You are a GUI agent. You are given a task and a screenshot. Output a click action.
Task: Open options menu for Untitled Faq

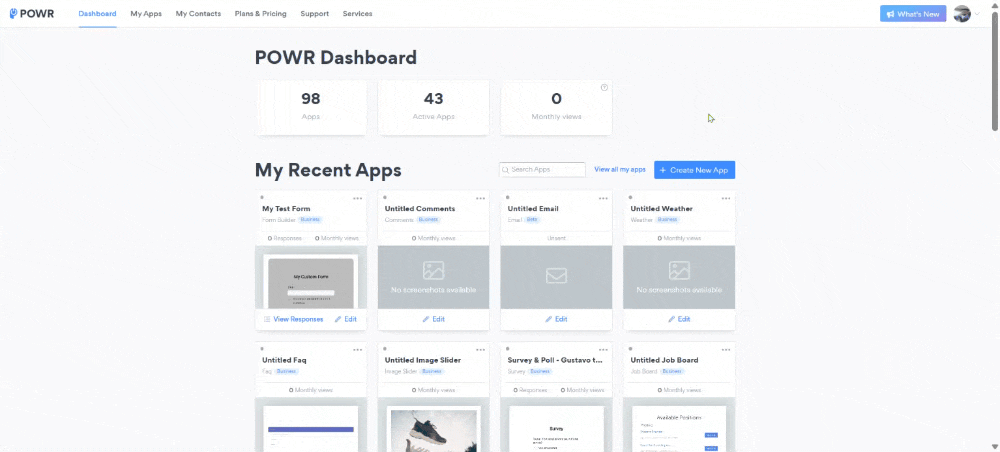(x=358, y=349)
